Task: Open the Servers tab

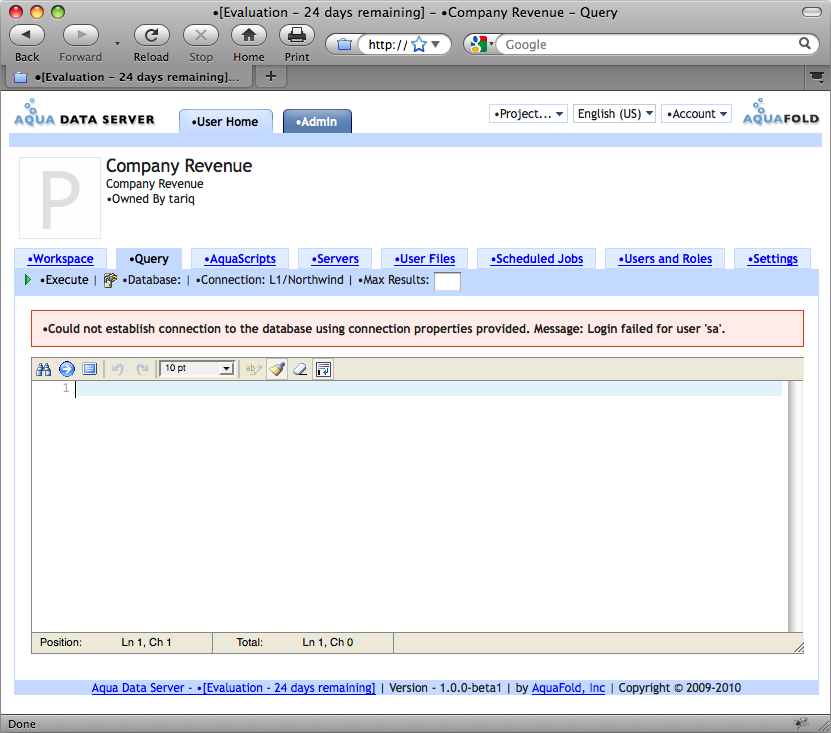Action: [x=335, y=259]
